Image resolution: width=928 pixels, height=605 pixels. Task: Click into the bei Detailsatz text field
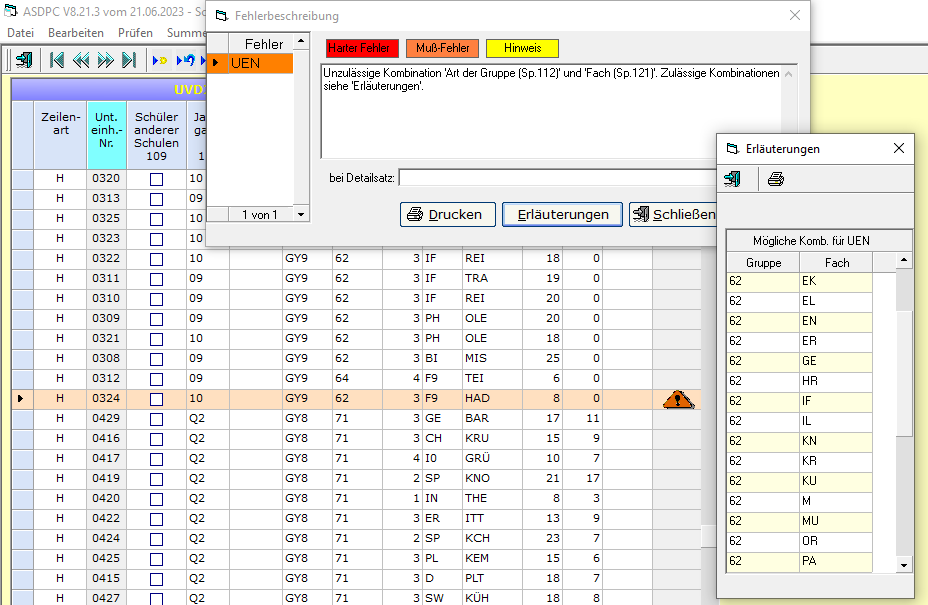[x=556, y=178]
